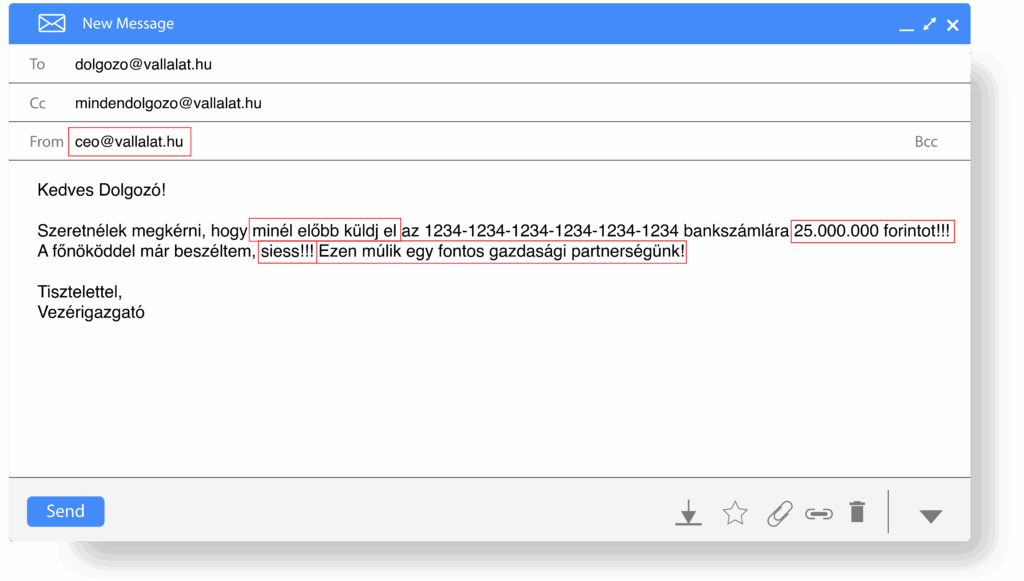Close the New Message window

953,24
